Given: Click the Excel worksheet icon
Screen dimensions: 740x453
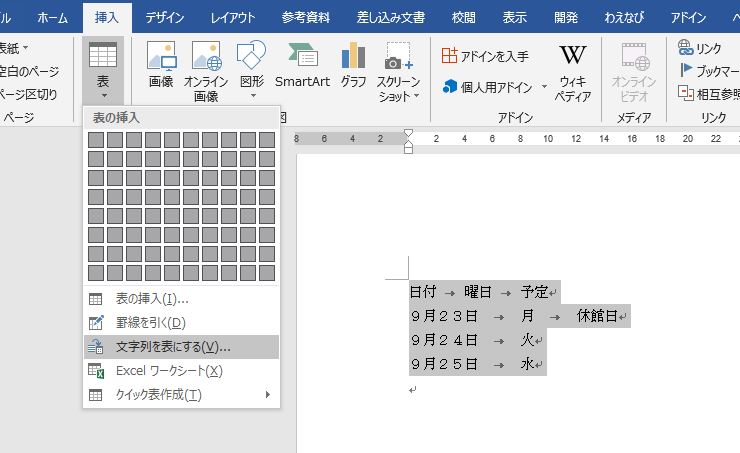Looking at the screenshot, I should (x=96, y=371).
